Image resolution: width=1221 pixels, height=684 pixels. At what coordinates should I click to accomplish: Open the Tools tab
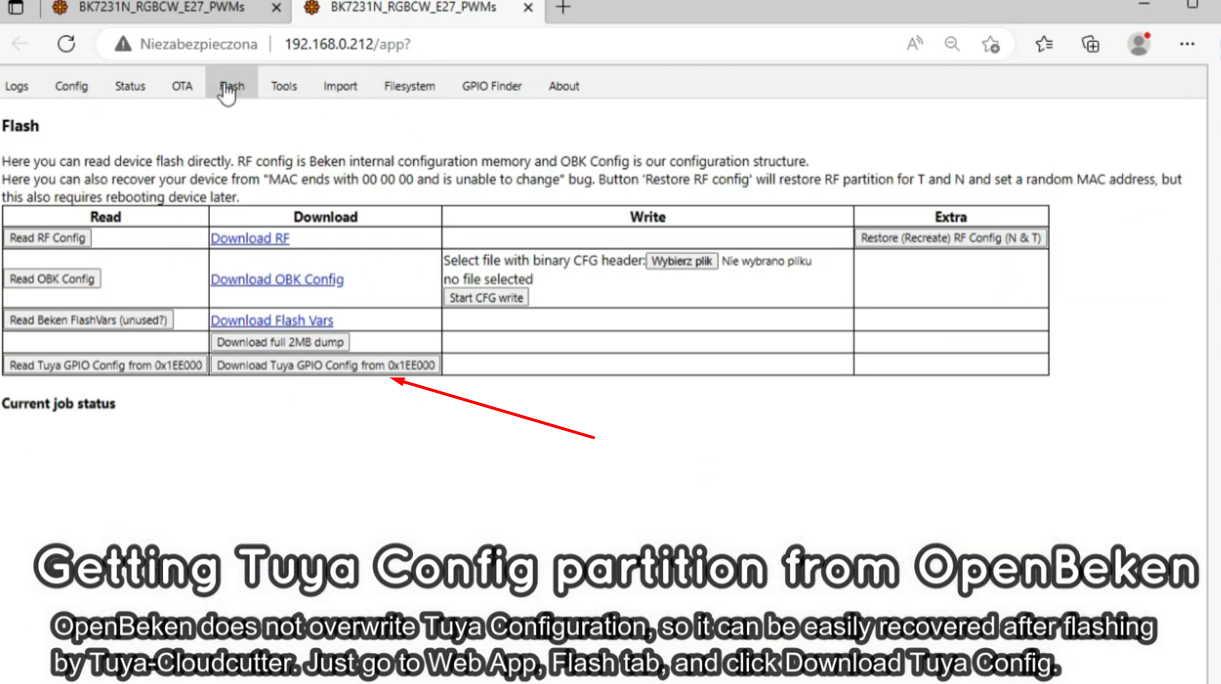coord(284,86)
